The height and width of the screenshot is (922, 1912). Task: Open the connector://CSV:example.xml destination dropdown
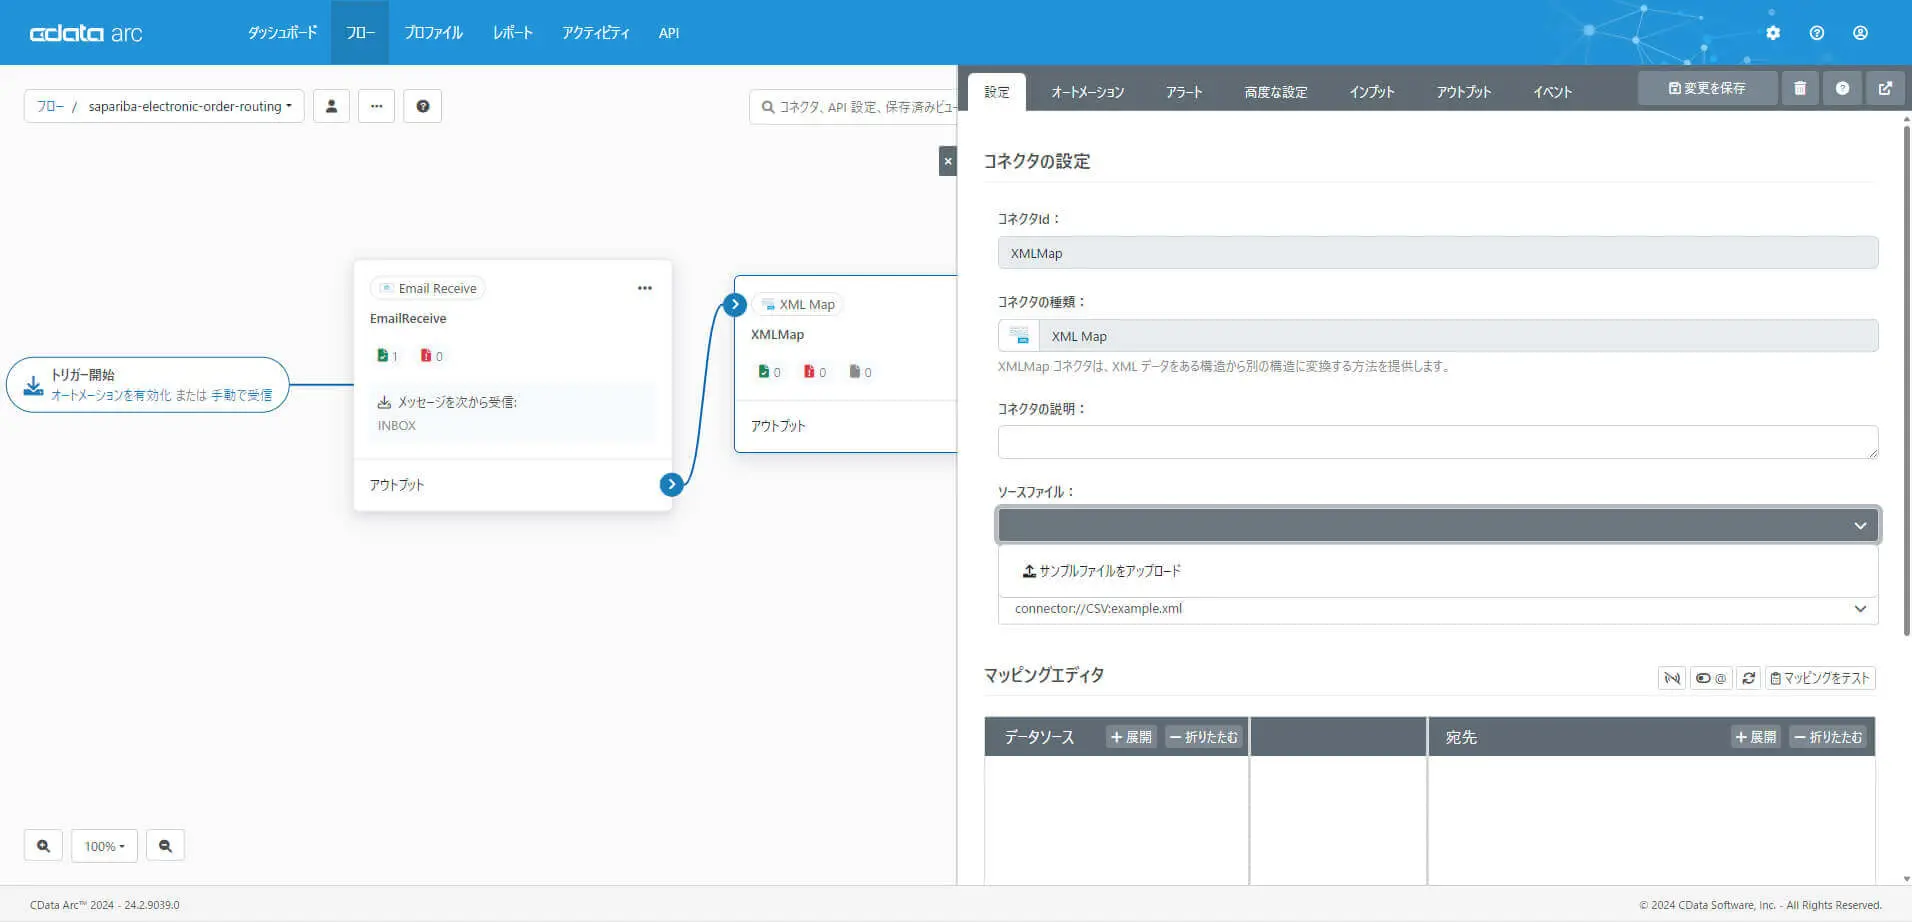point(1438,609)
